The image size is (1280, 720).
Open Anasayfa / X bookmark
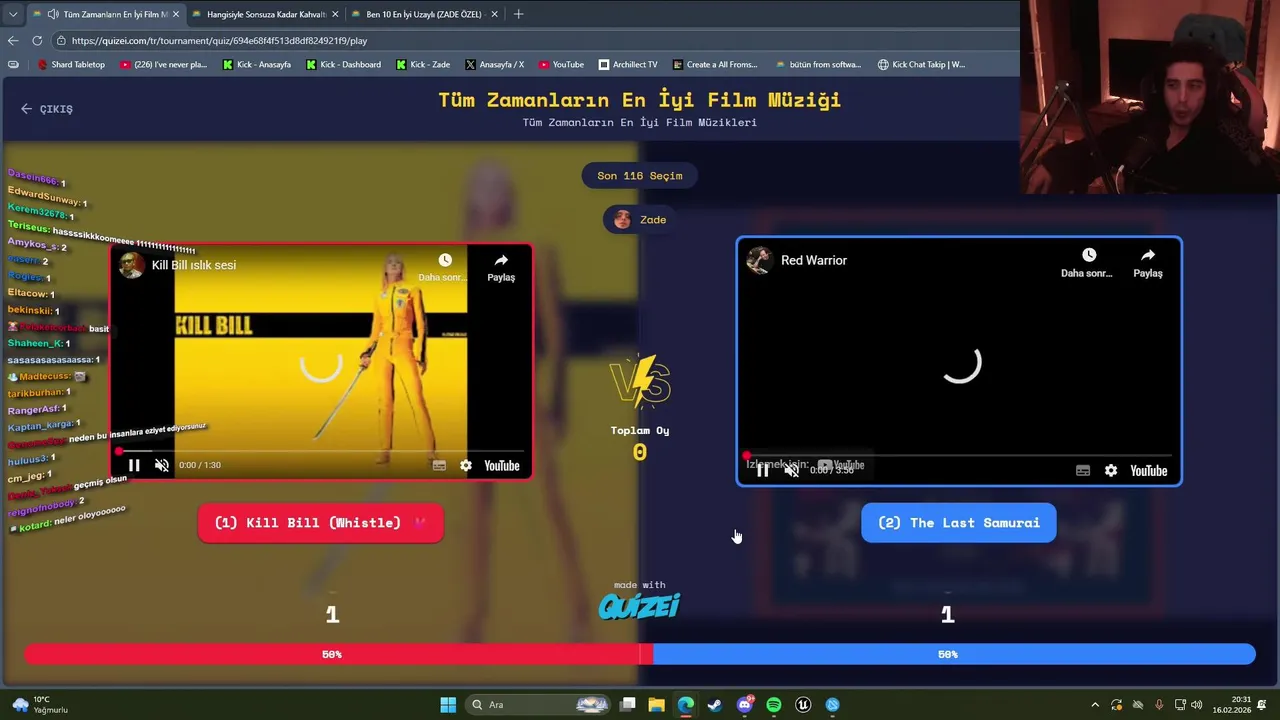tap(494, 64)
